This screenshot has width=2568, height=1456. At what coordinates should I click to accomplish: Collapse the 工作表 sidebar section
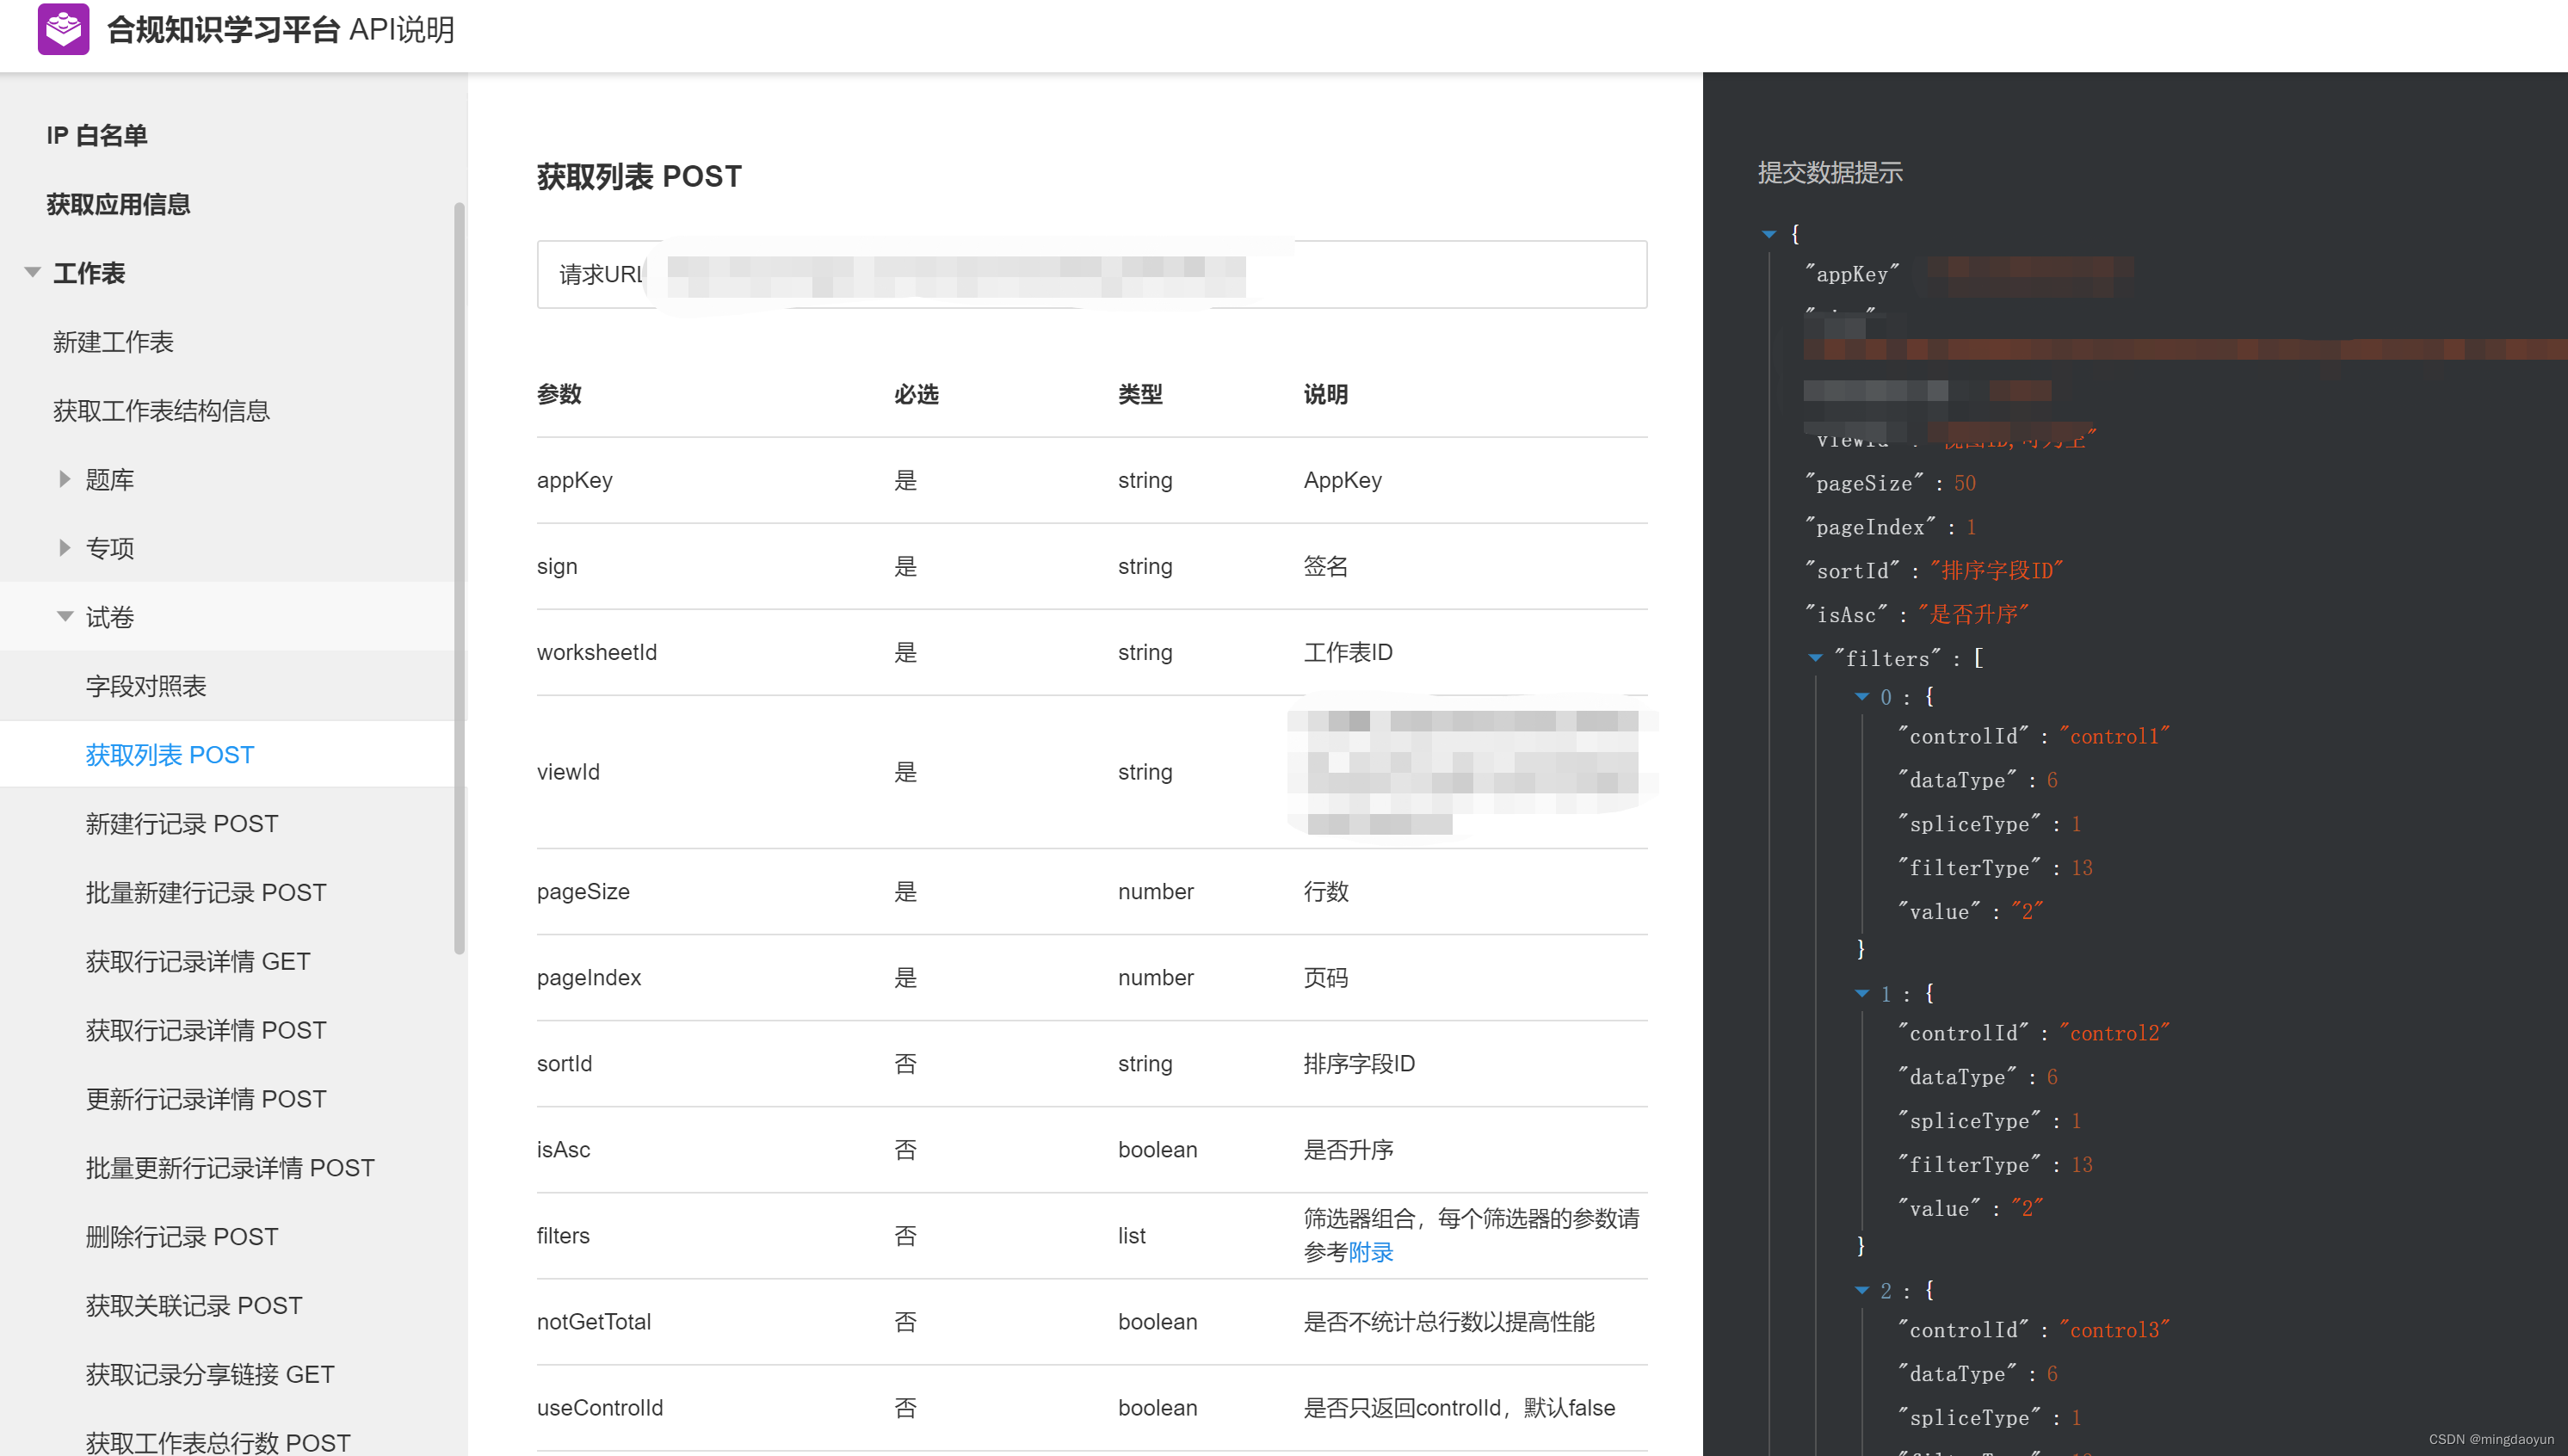pos(33,273)
